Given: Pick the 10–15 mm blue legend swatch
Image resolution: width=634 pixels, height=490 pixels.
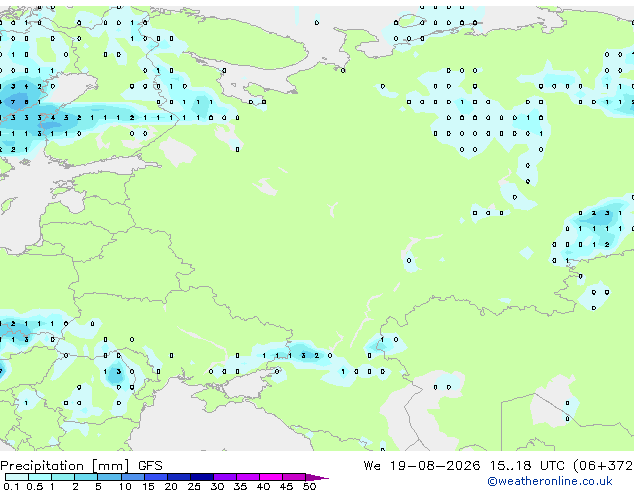Looking at the screenshot, I should click(x=132, y=477).
